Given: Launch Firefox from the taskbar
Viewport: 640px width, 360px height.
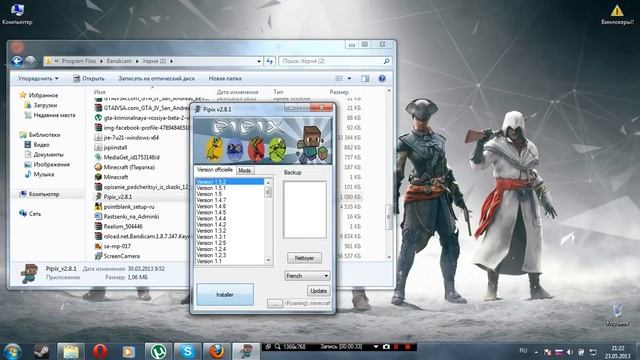Looking at the screenshot, I should click(217, 351).
